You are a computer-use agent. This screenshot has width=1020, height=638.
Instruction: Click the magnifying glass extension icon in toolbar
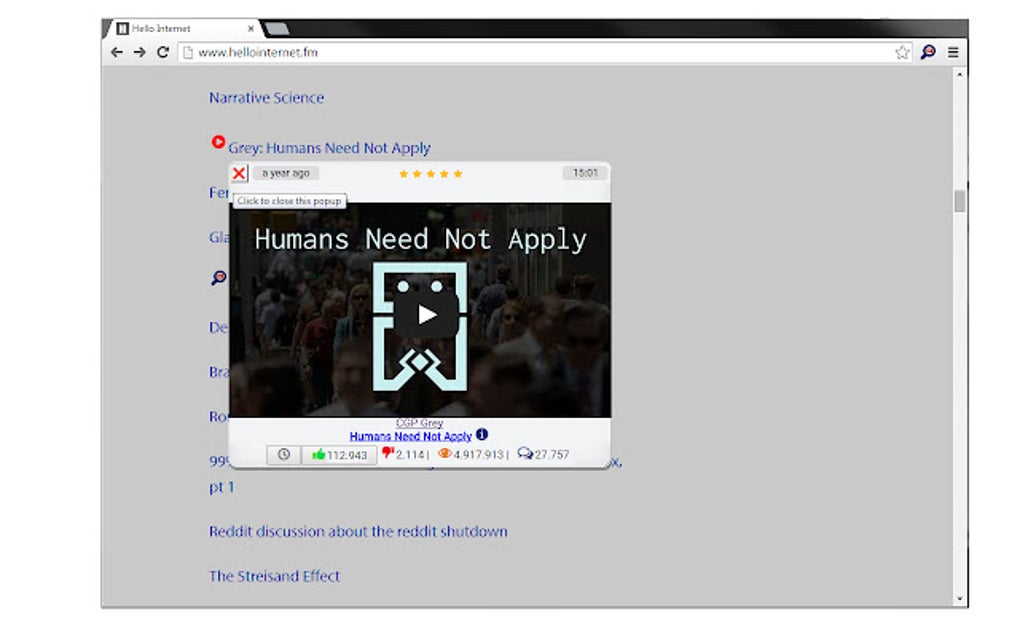(x=929, y=51)
